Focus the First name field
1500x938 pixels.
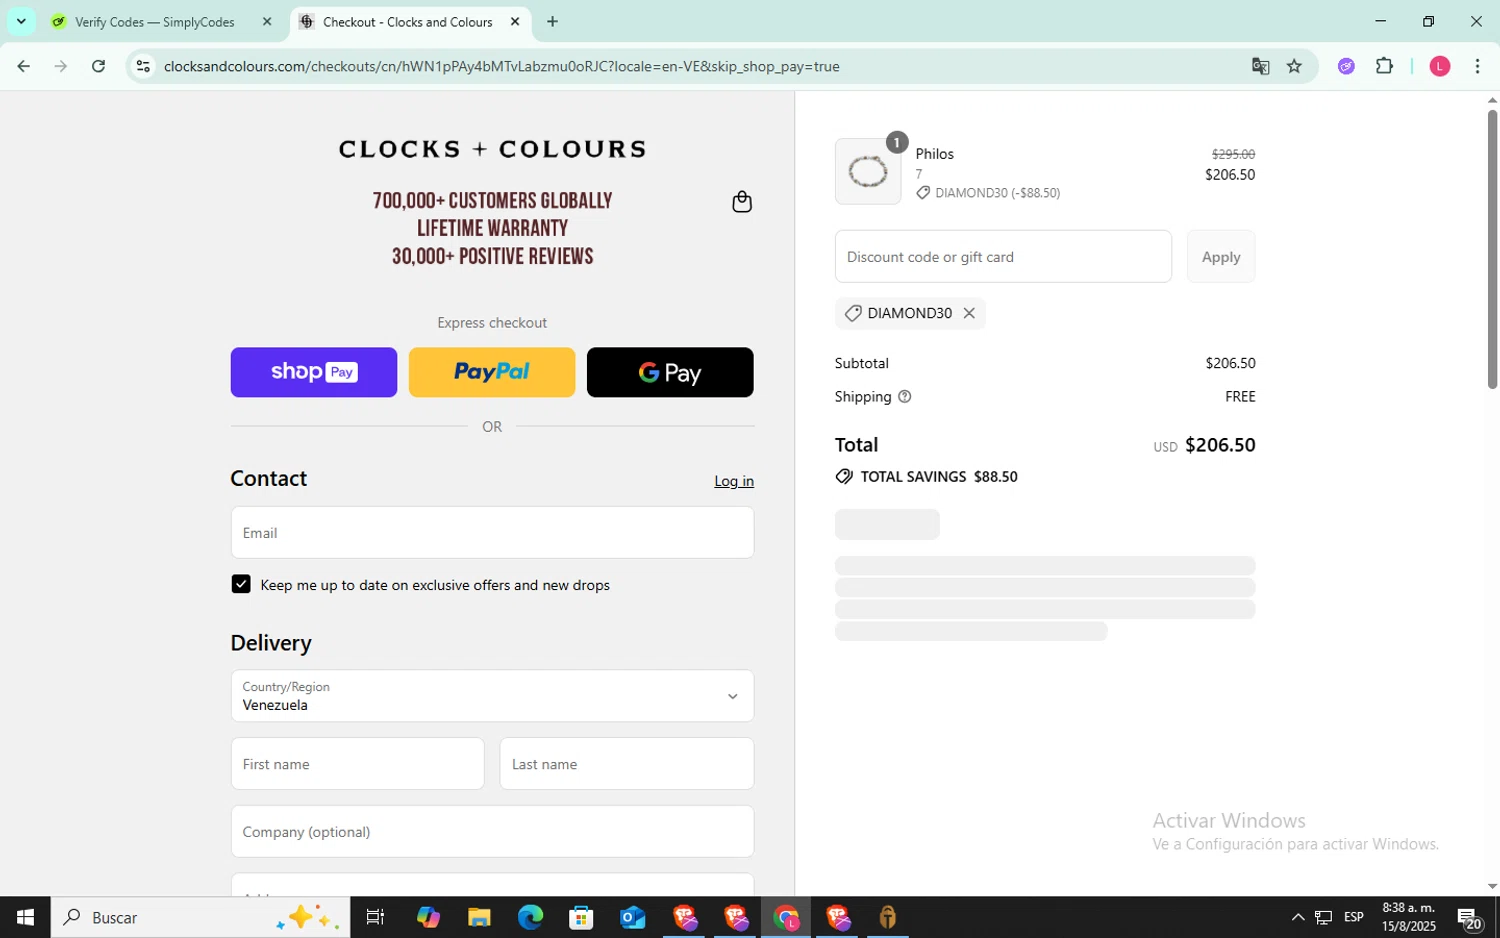(357, 764)
